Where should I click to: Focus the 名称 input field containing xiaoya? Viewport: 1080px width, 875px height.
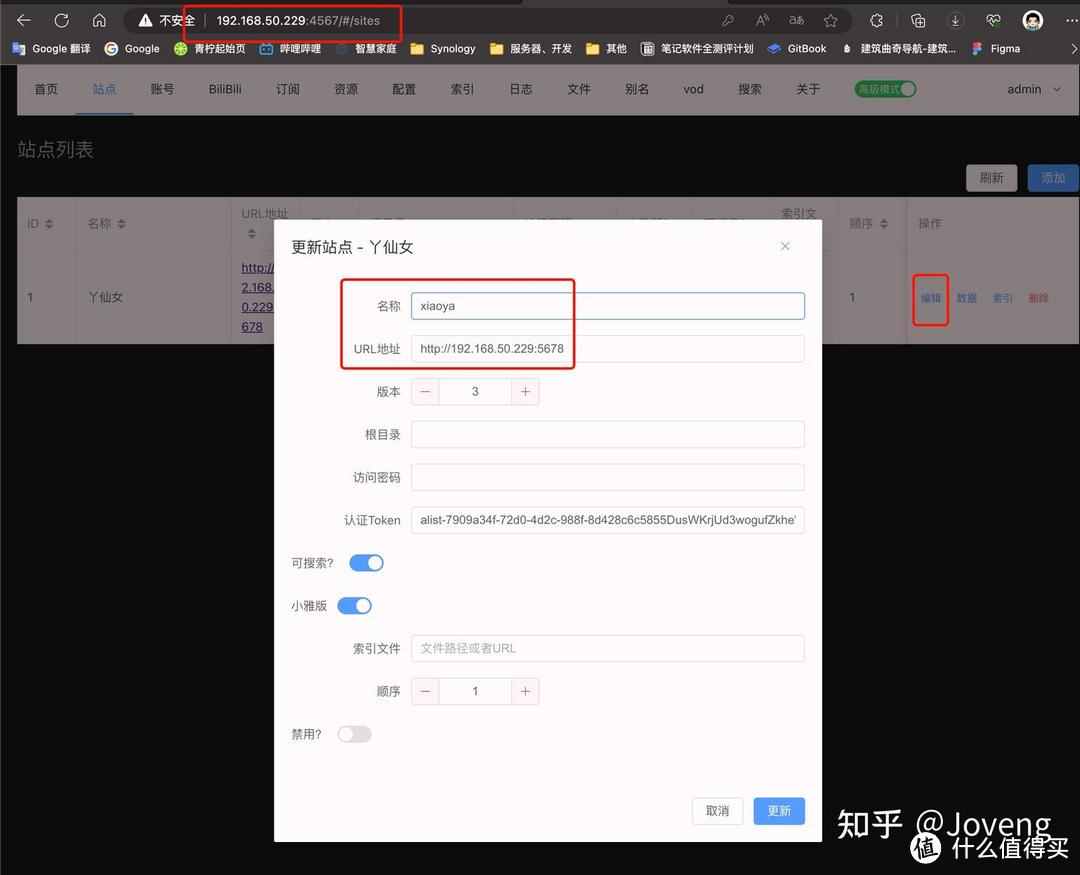click(x=608, y=306)
